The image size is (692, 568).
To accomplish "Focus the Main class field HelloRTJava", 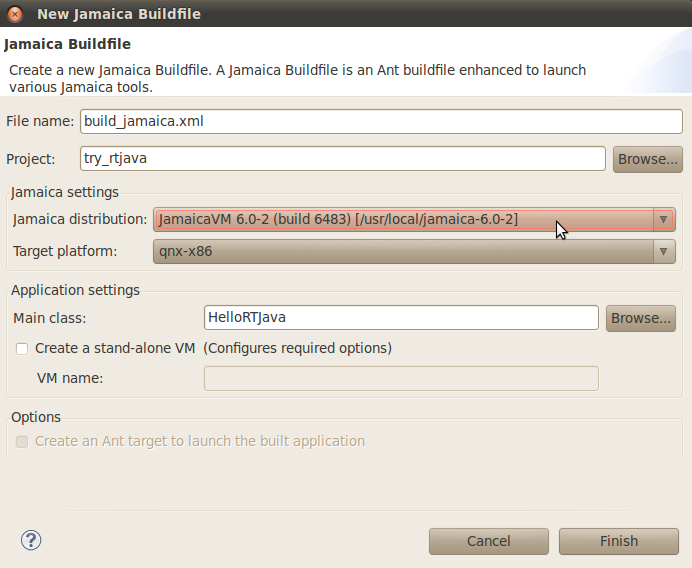I will coord(401,317).
